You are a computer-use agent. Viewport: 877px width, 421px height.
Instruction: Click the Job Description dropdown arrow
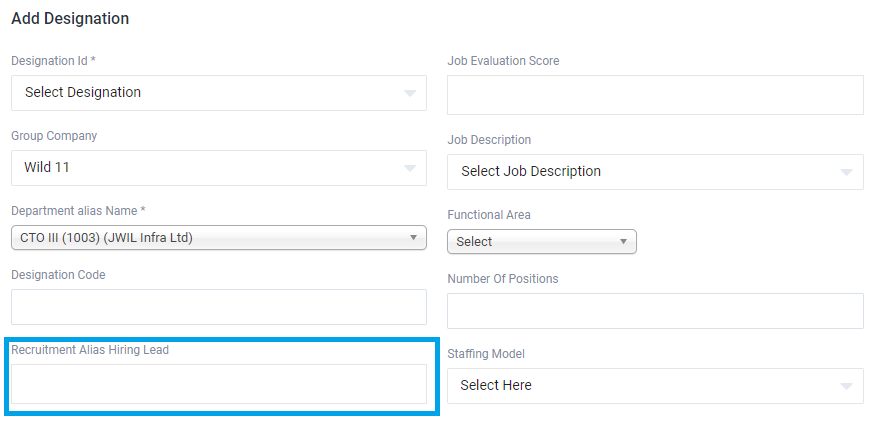click(846, 172)
